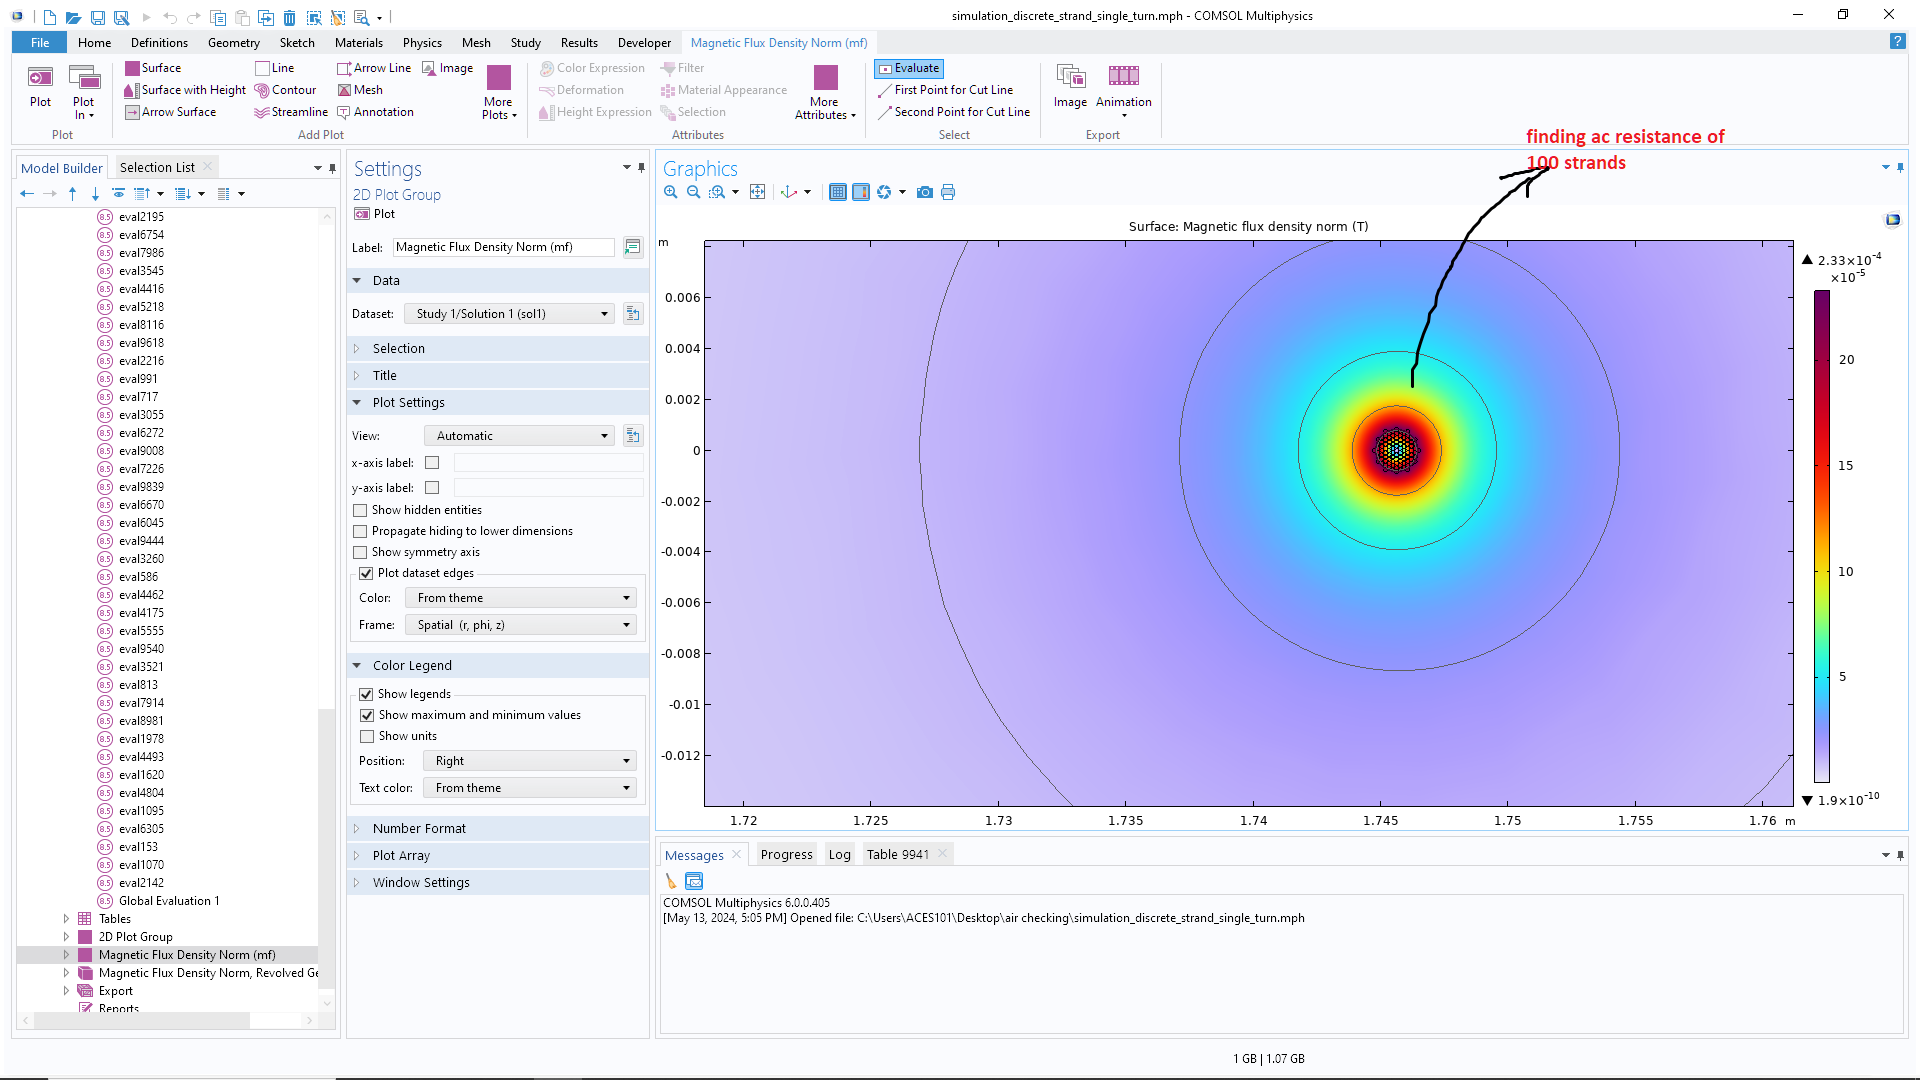1920x1080 pixels.
Task: Click the camera snapshot icon in Graphics
Action: pyautogui.click(x=925, y=192)
